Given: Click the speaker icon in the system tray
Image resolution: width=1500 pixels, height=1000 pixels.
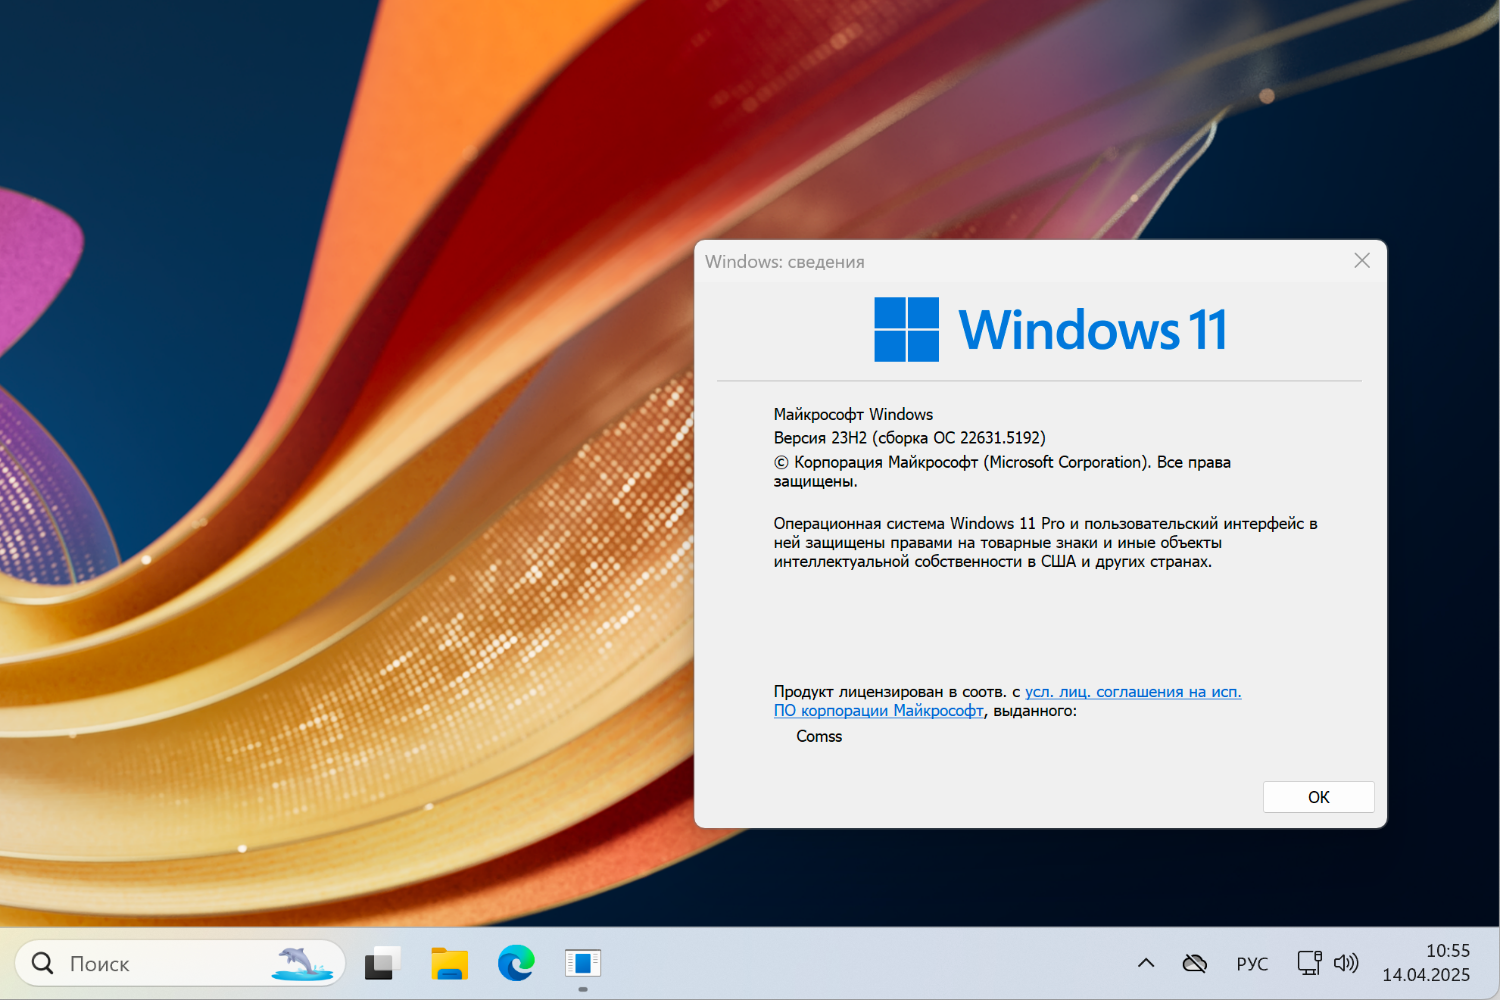Looking at the screenshot, I should [1346, 963].
